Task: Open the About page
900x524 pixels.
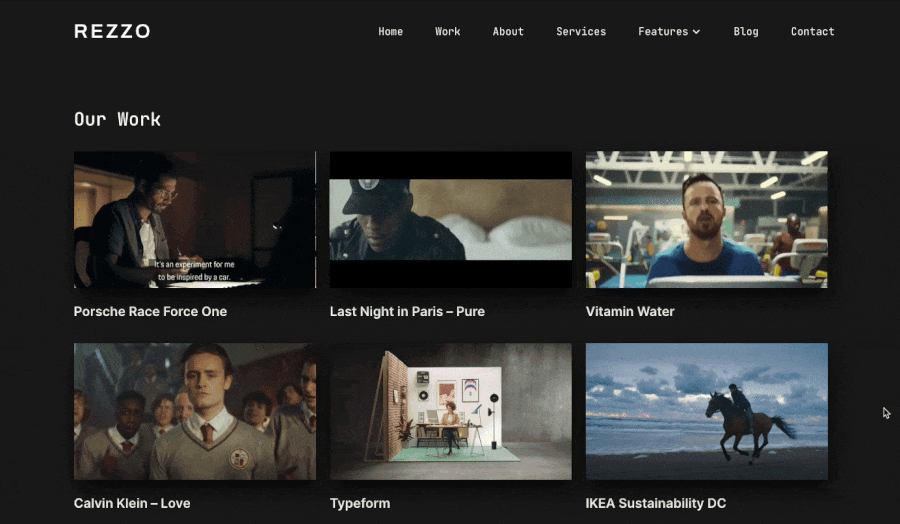Action: pyautogui.click(x=508, y=32)
